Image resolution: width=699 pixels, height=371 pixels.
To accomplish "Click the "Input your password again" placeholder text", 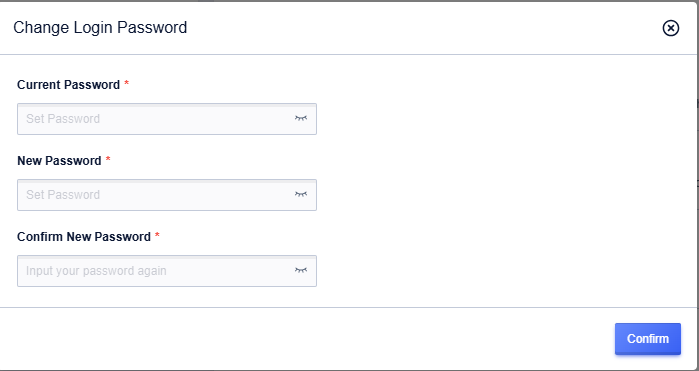I will (96, 271).
